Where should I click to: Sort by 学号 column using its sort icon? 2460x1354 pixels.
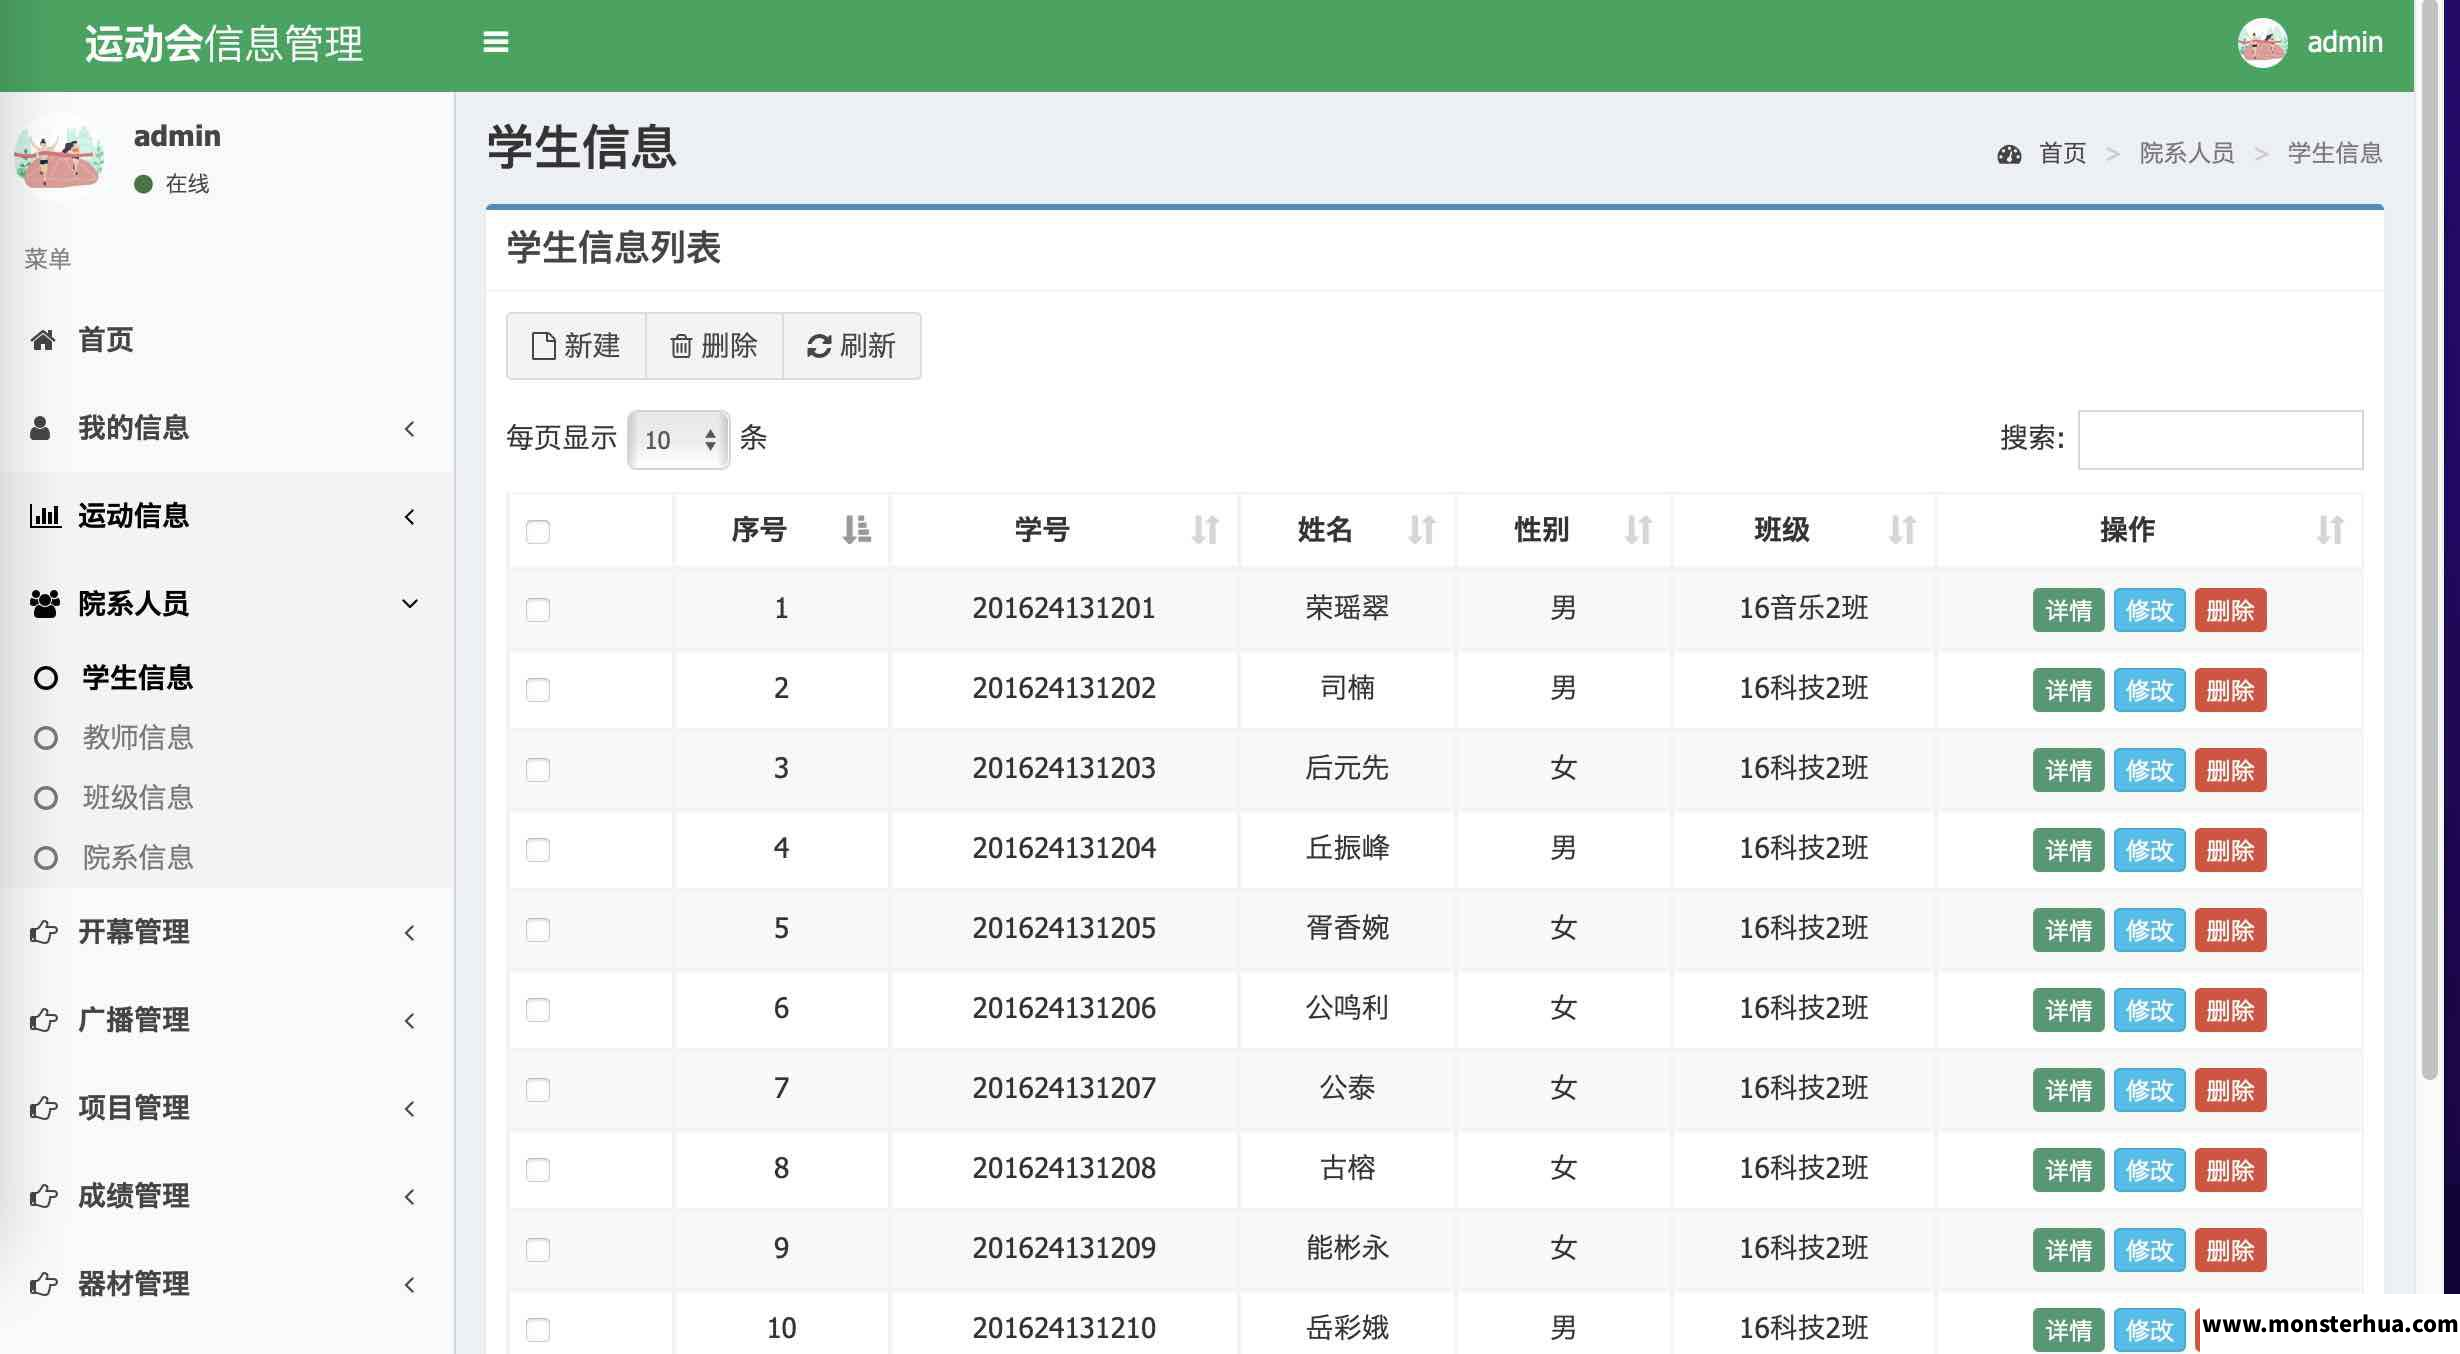point(1205,529)
